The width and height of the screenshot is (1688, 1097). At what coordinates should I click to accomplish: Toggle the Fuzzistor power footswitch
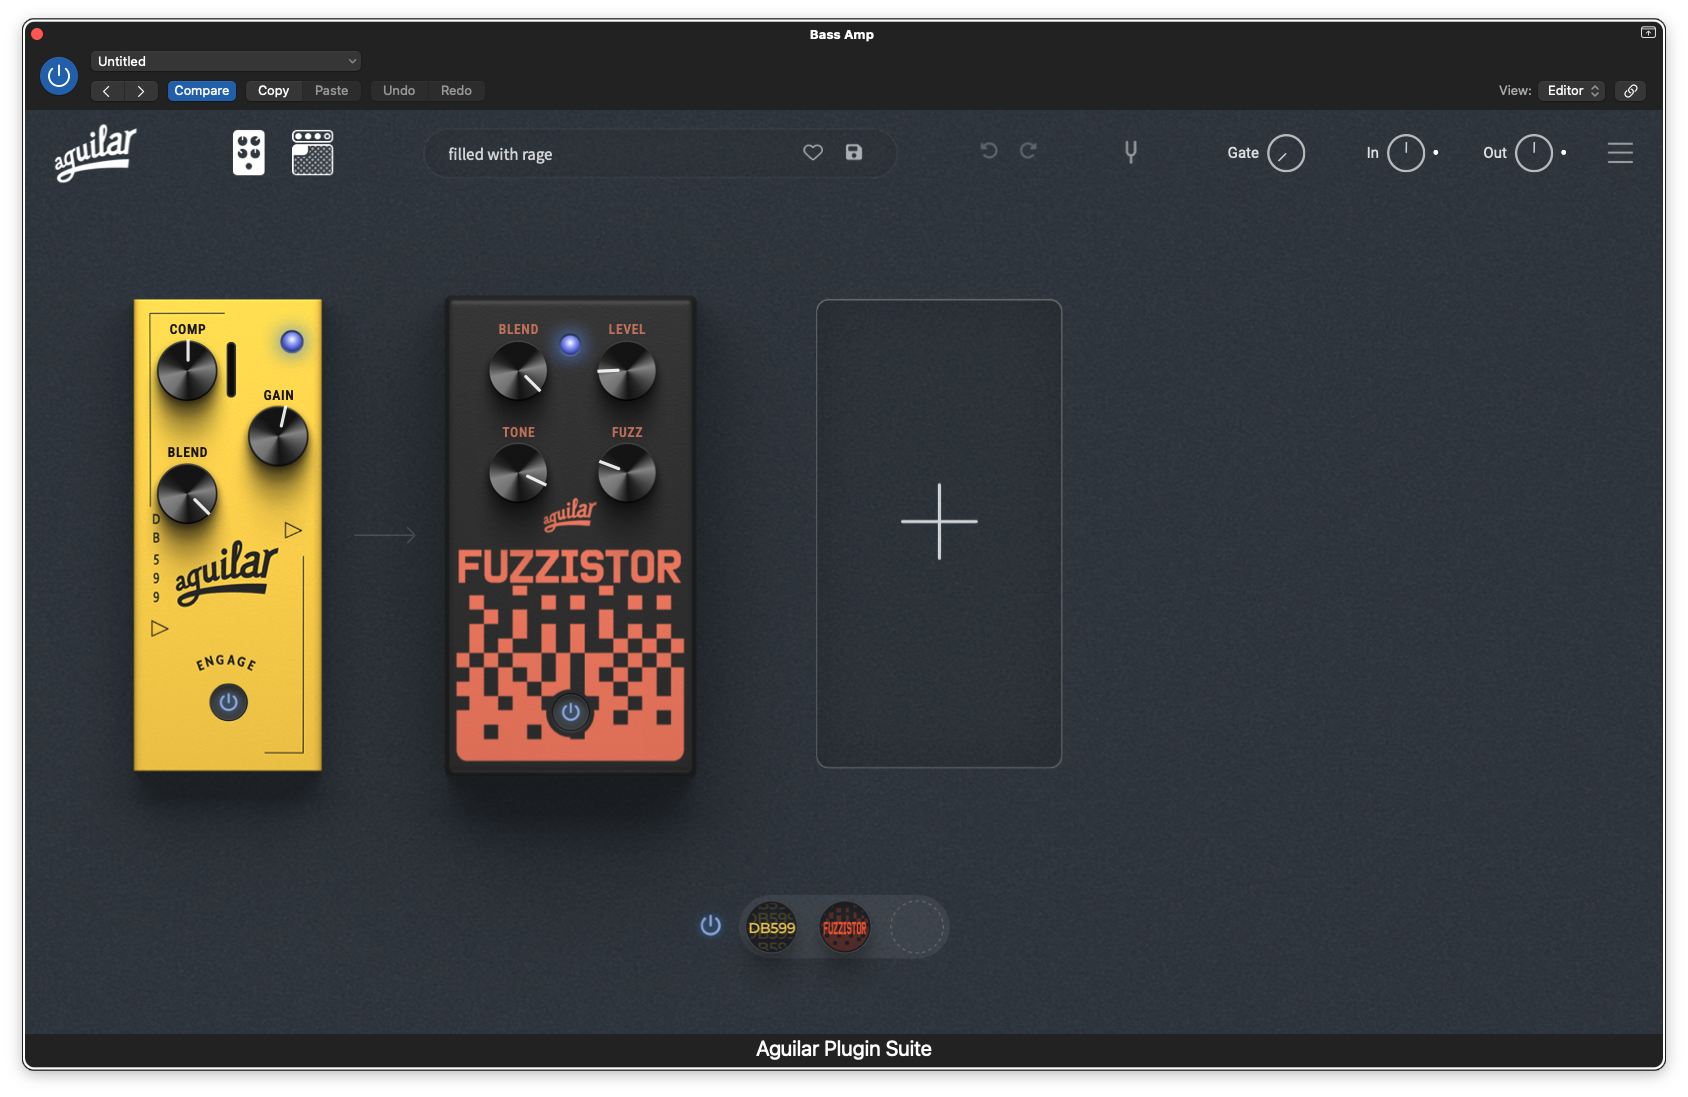pyautogui.click(x=570, y=712)
